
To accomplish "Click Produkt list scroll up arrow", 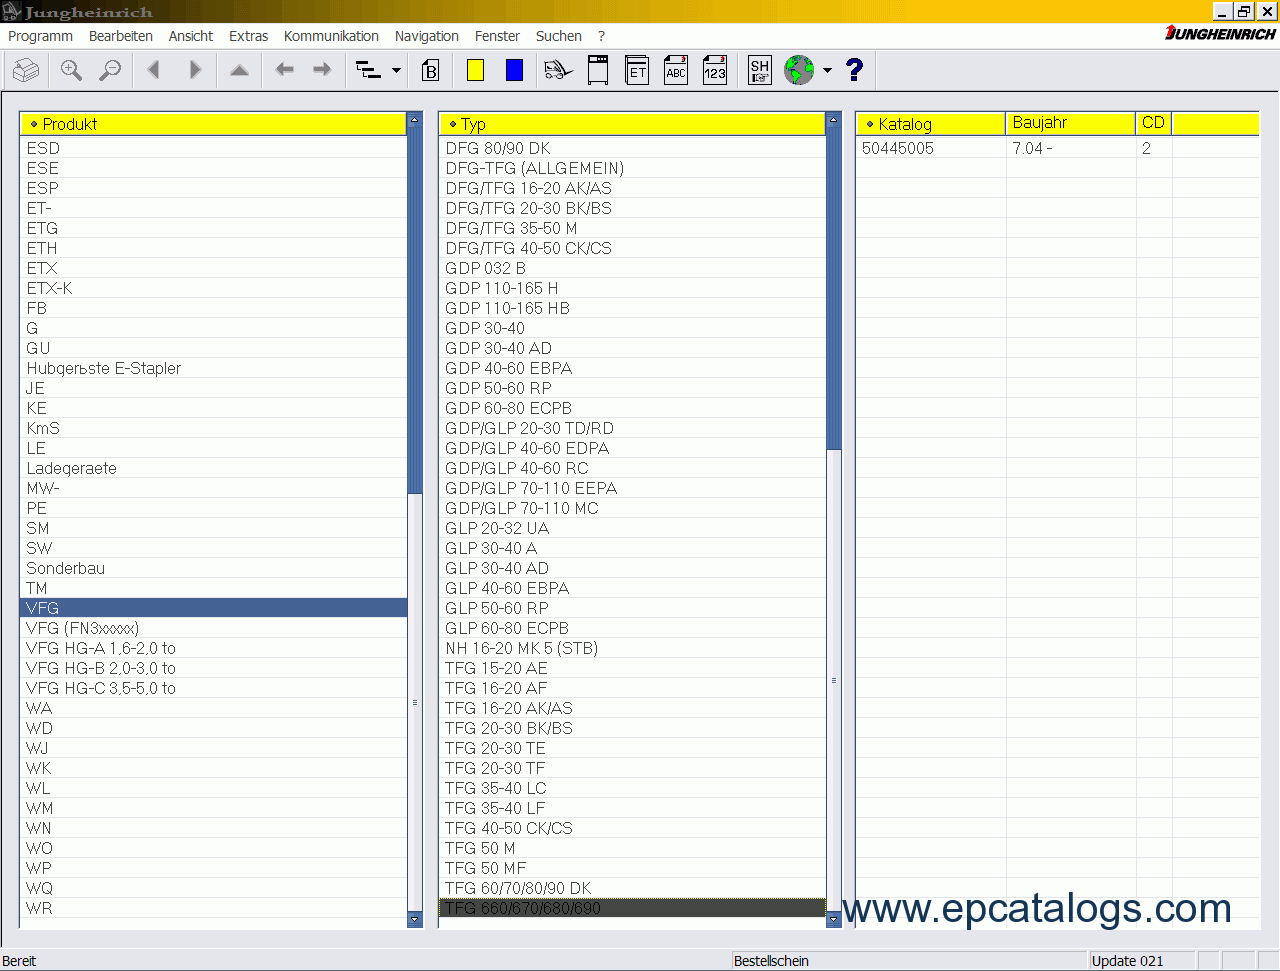I will coord(415,120).
